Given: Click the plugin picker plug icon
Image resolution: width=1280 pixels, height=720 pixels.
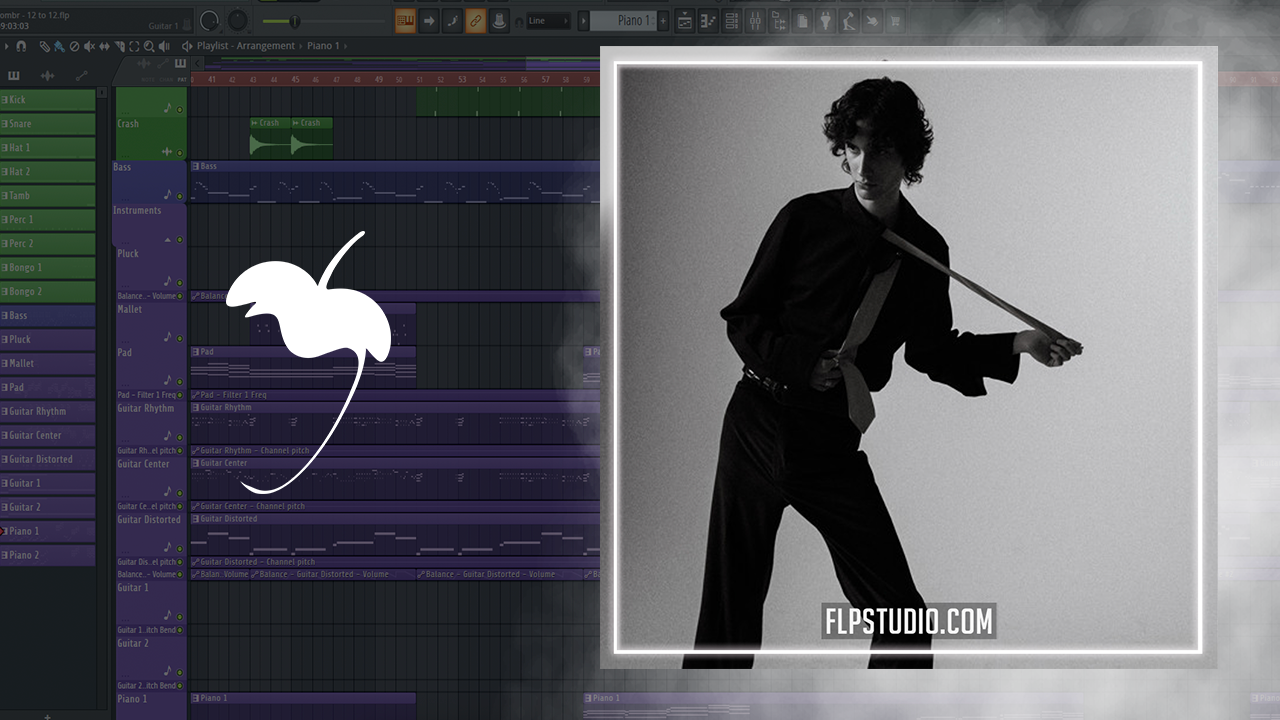Looking at the screenshot, I should [x=826, y=21].
